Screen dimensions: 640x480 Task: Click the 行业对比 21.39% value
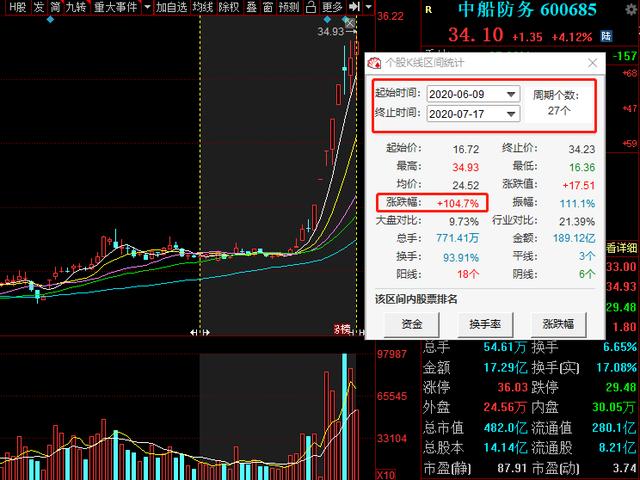pyautogui.click(x=577, y=222)
